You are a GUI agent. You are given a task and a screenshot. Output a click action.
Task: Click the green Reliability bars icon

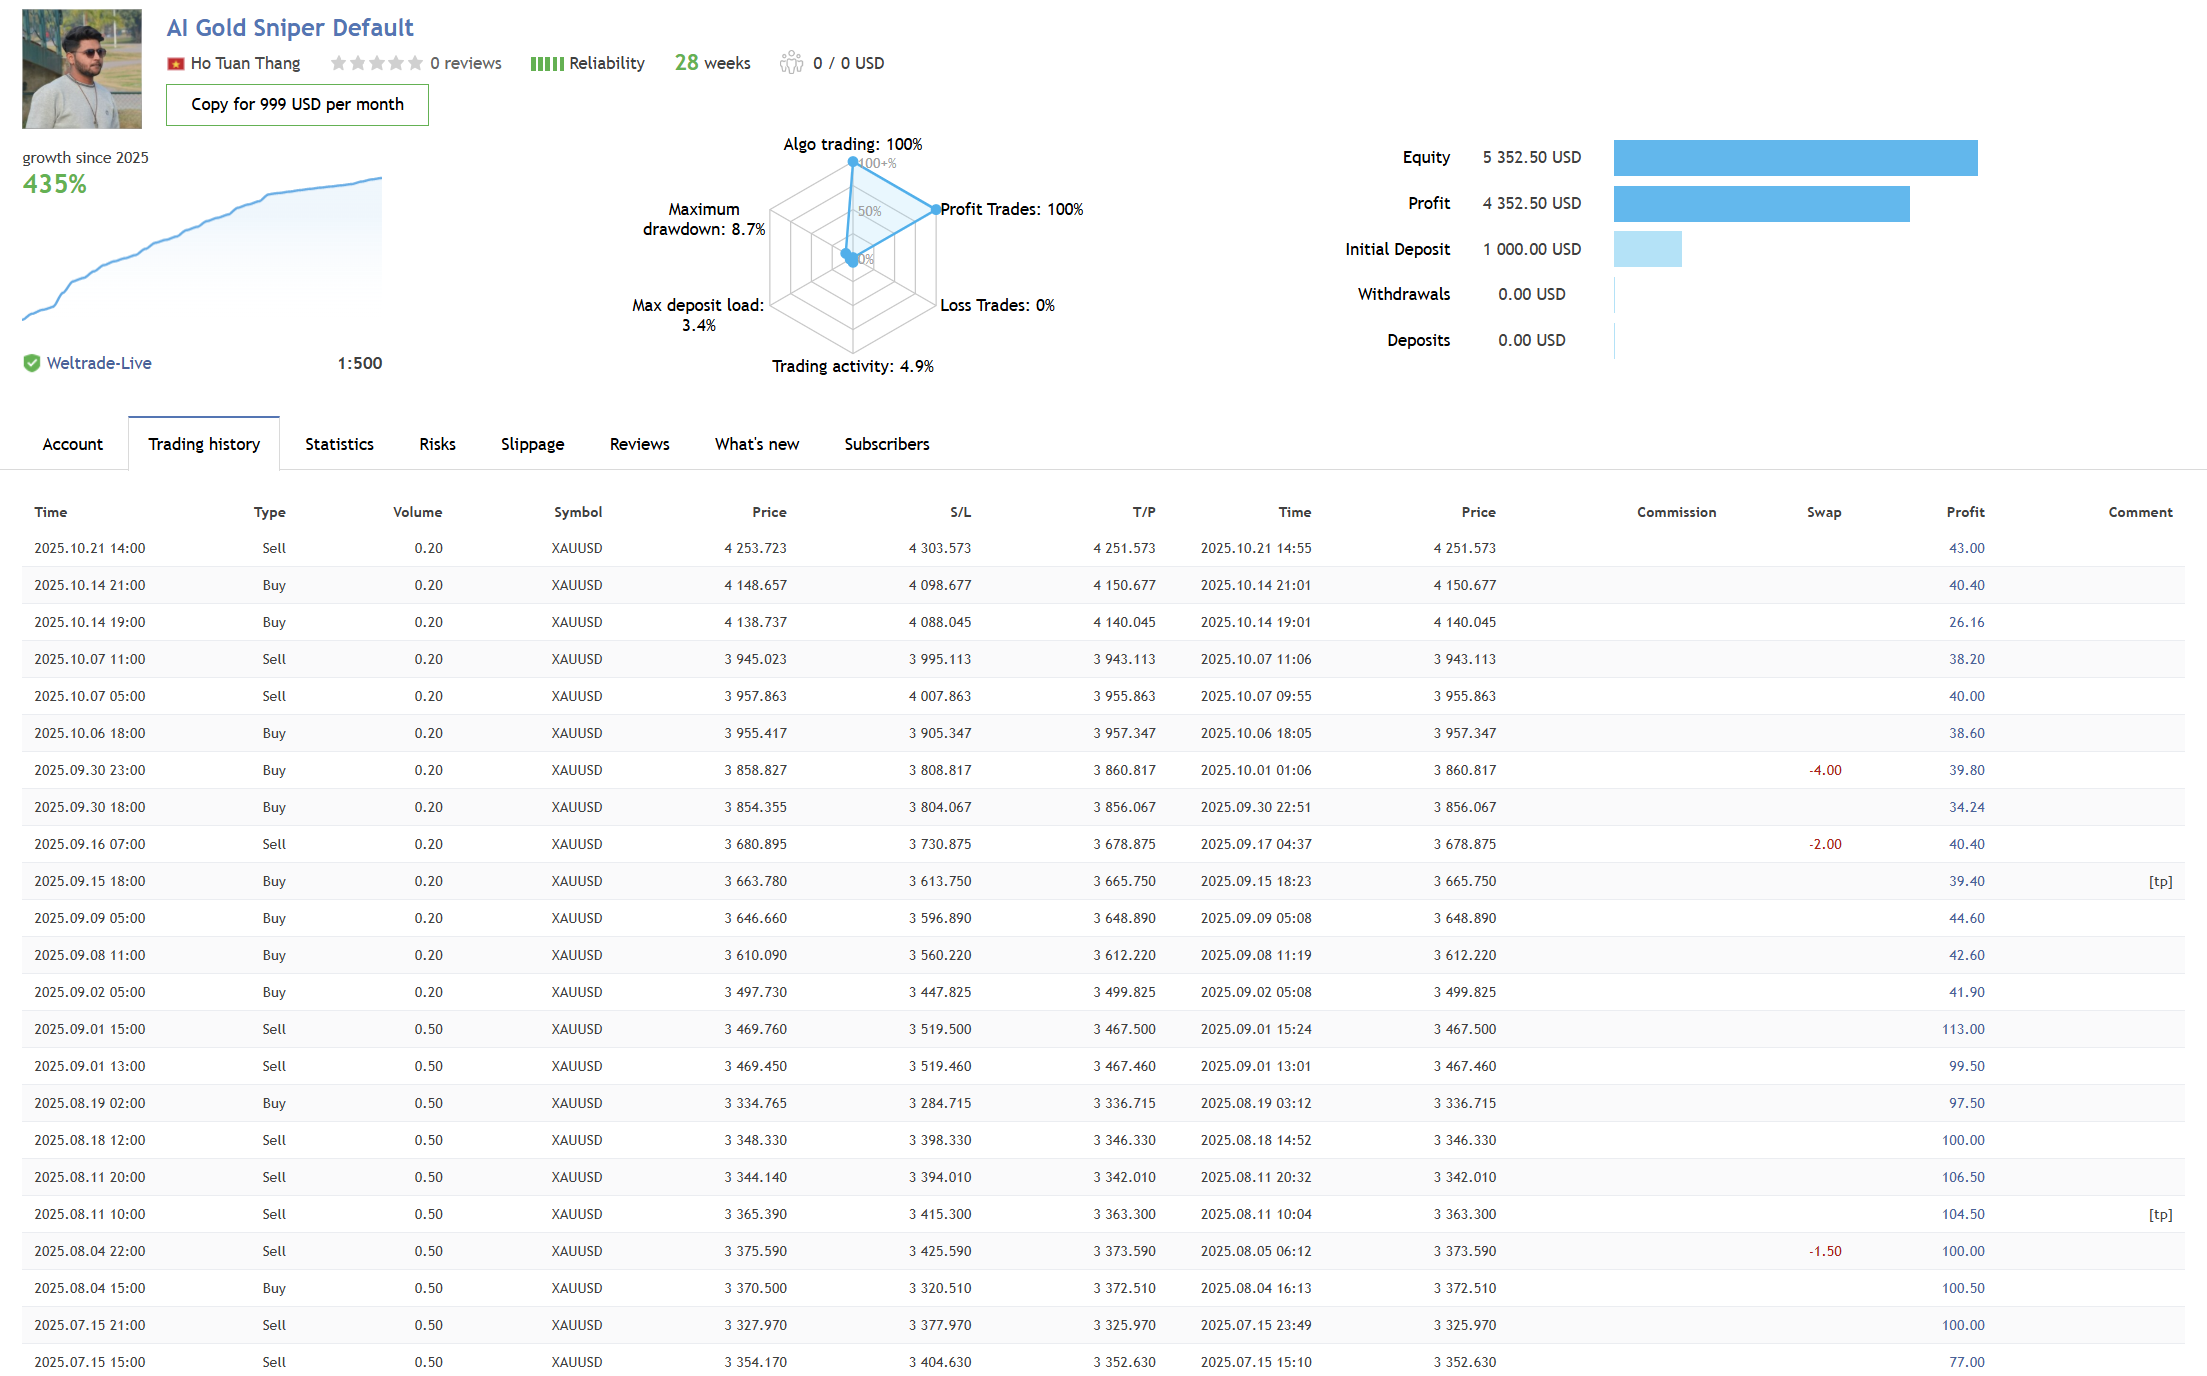[547, 64]
